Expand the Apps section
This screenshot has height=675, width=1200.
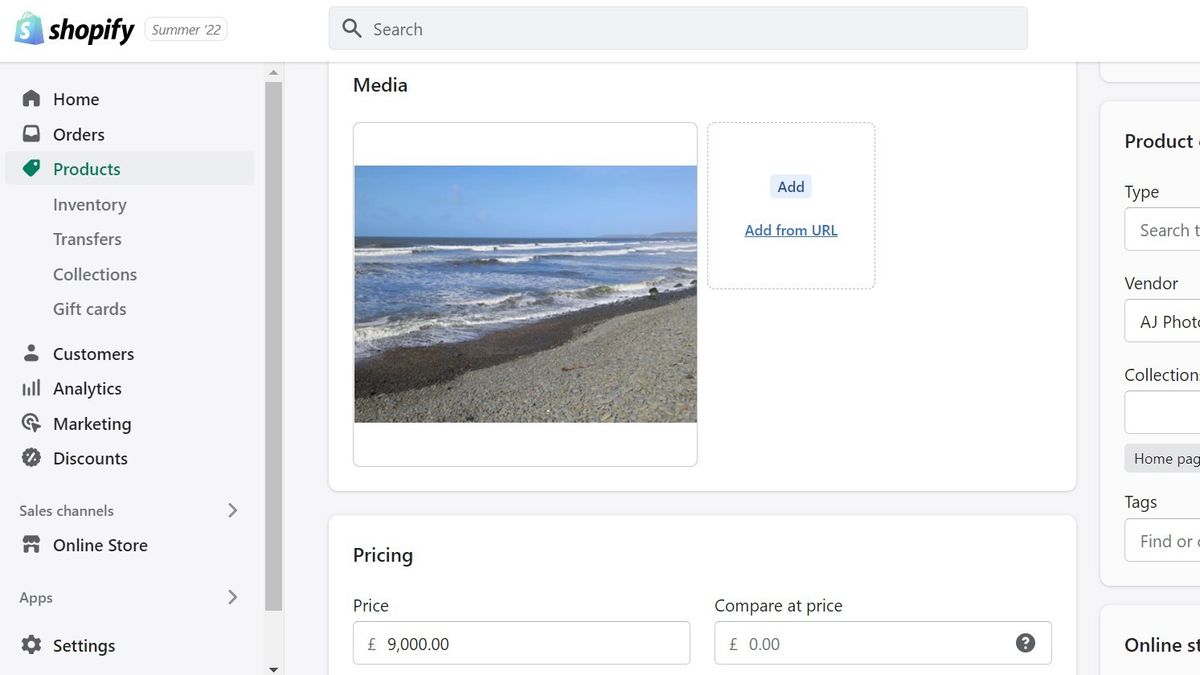coord(232,597)
